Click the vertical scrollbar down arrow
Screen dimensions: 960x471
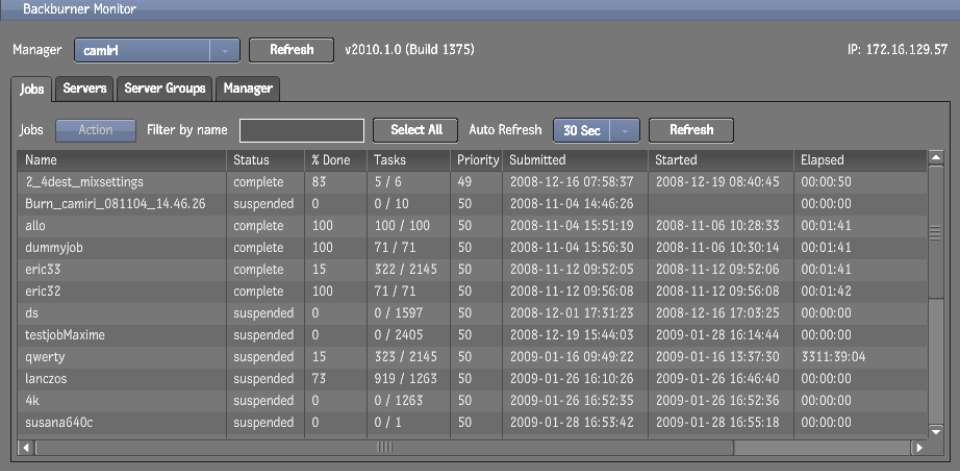[936, 430]
